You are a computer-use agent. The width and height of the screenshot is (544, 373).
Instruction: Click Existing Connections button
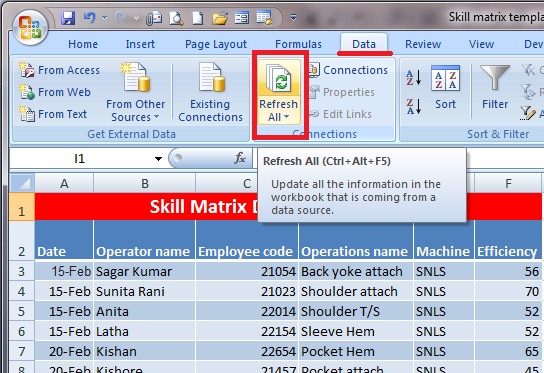pos(211,92)
